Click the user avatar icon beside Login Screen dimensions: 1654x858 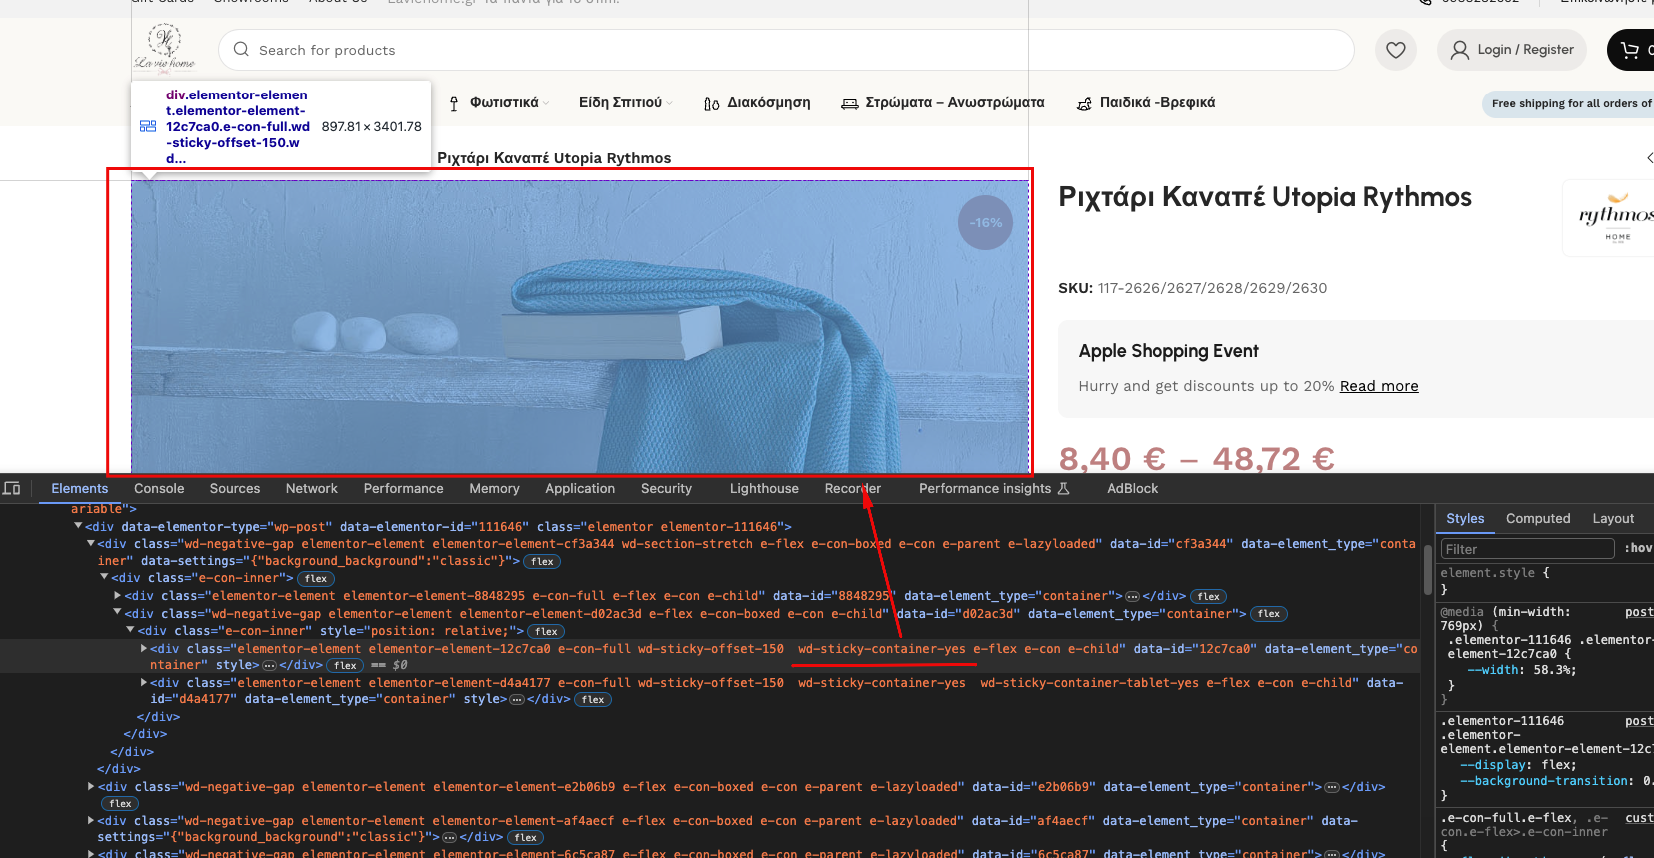(1460, 50)
